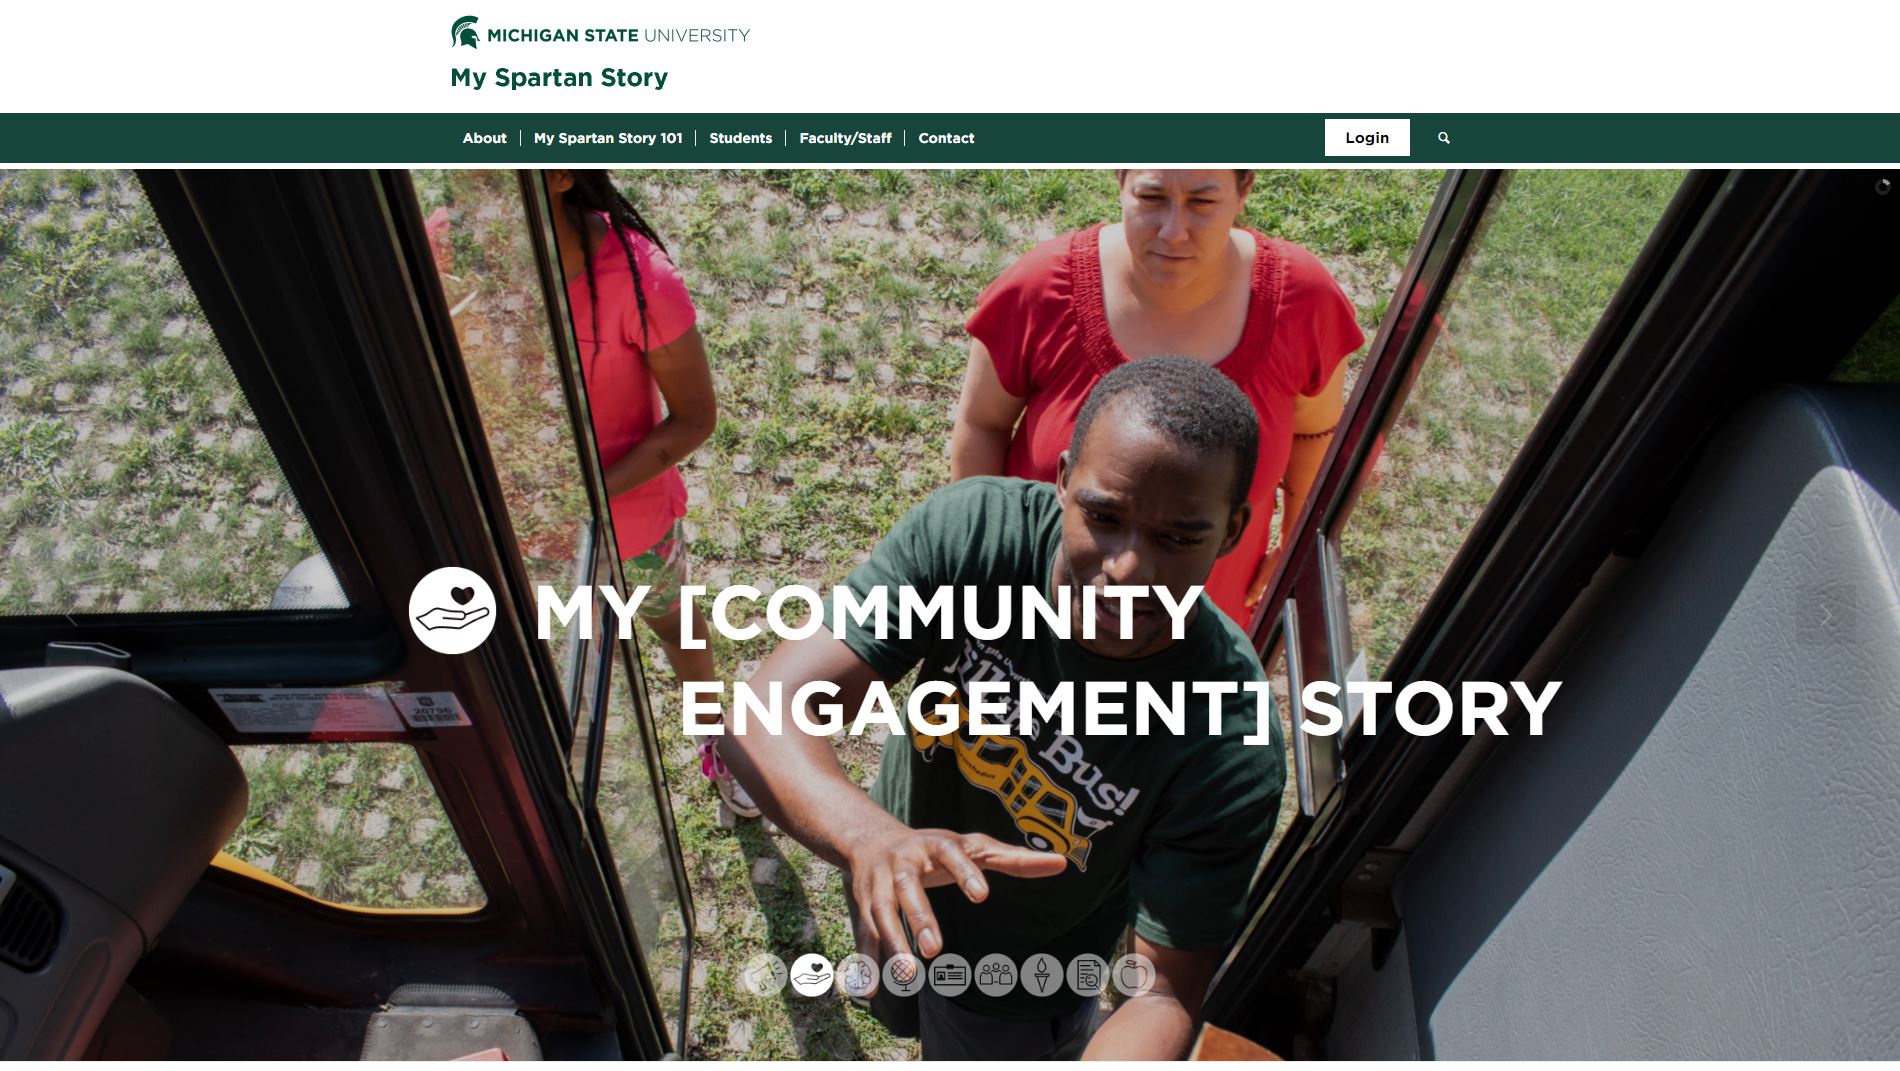Open the site search magnifier

pyautogui.click(x=1443, y=138)
